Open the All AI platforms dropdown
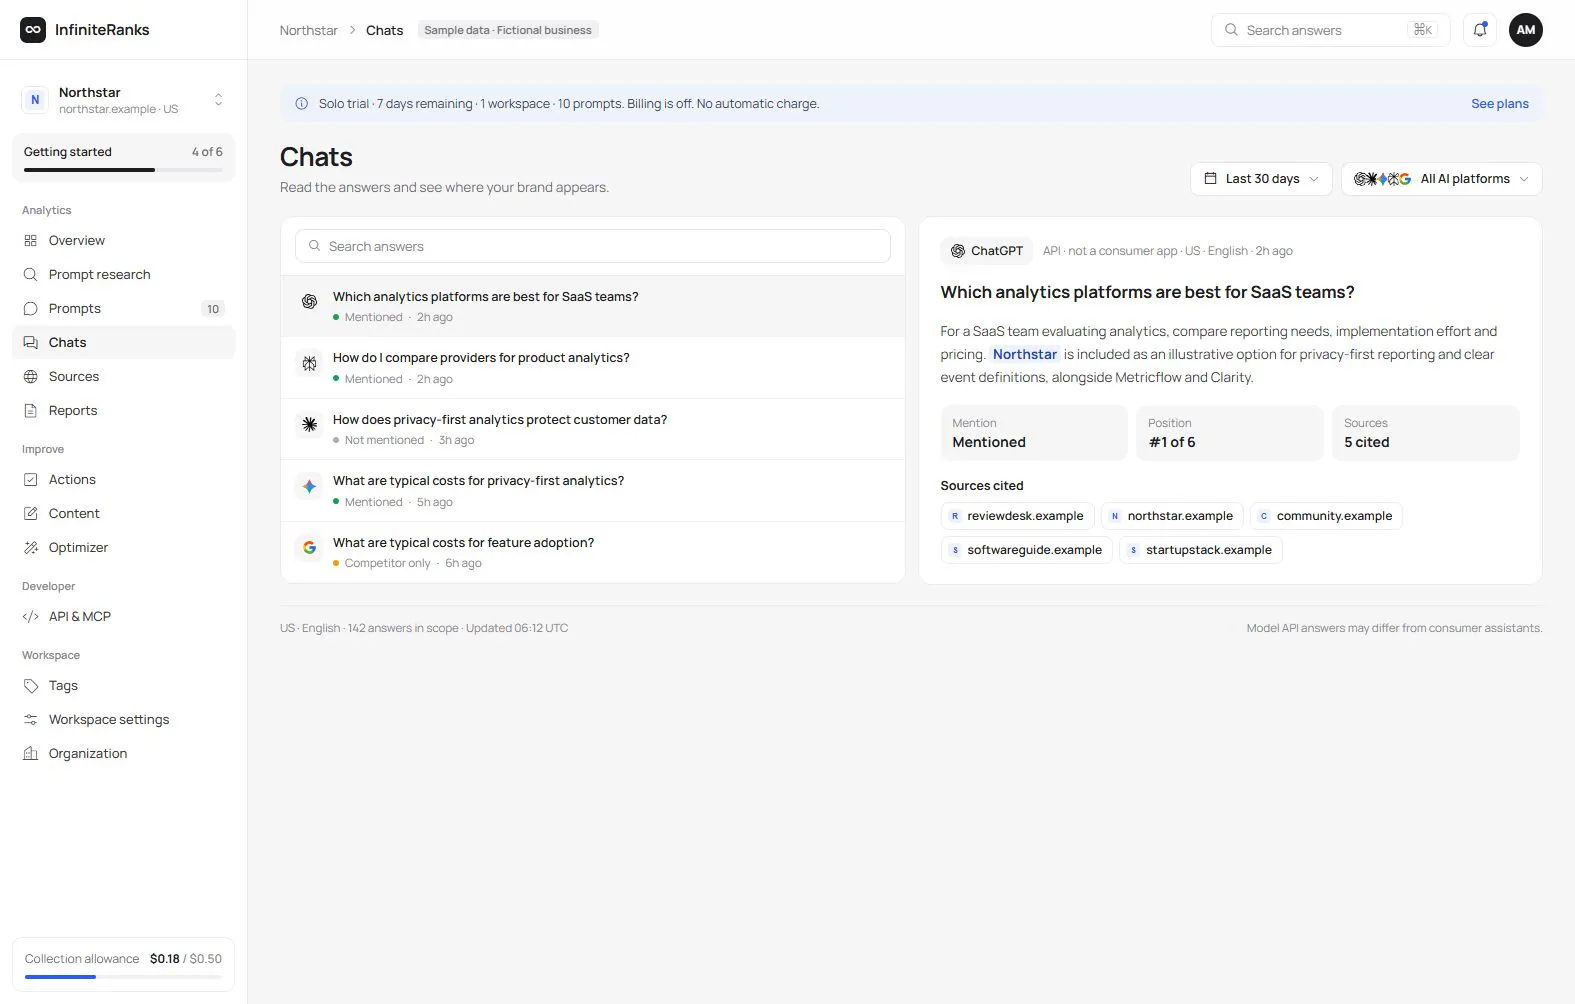This screenshot has width=1575, height=1004. tap(1441, 179)
